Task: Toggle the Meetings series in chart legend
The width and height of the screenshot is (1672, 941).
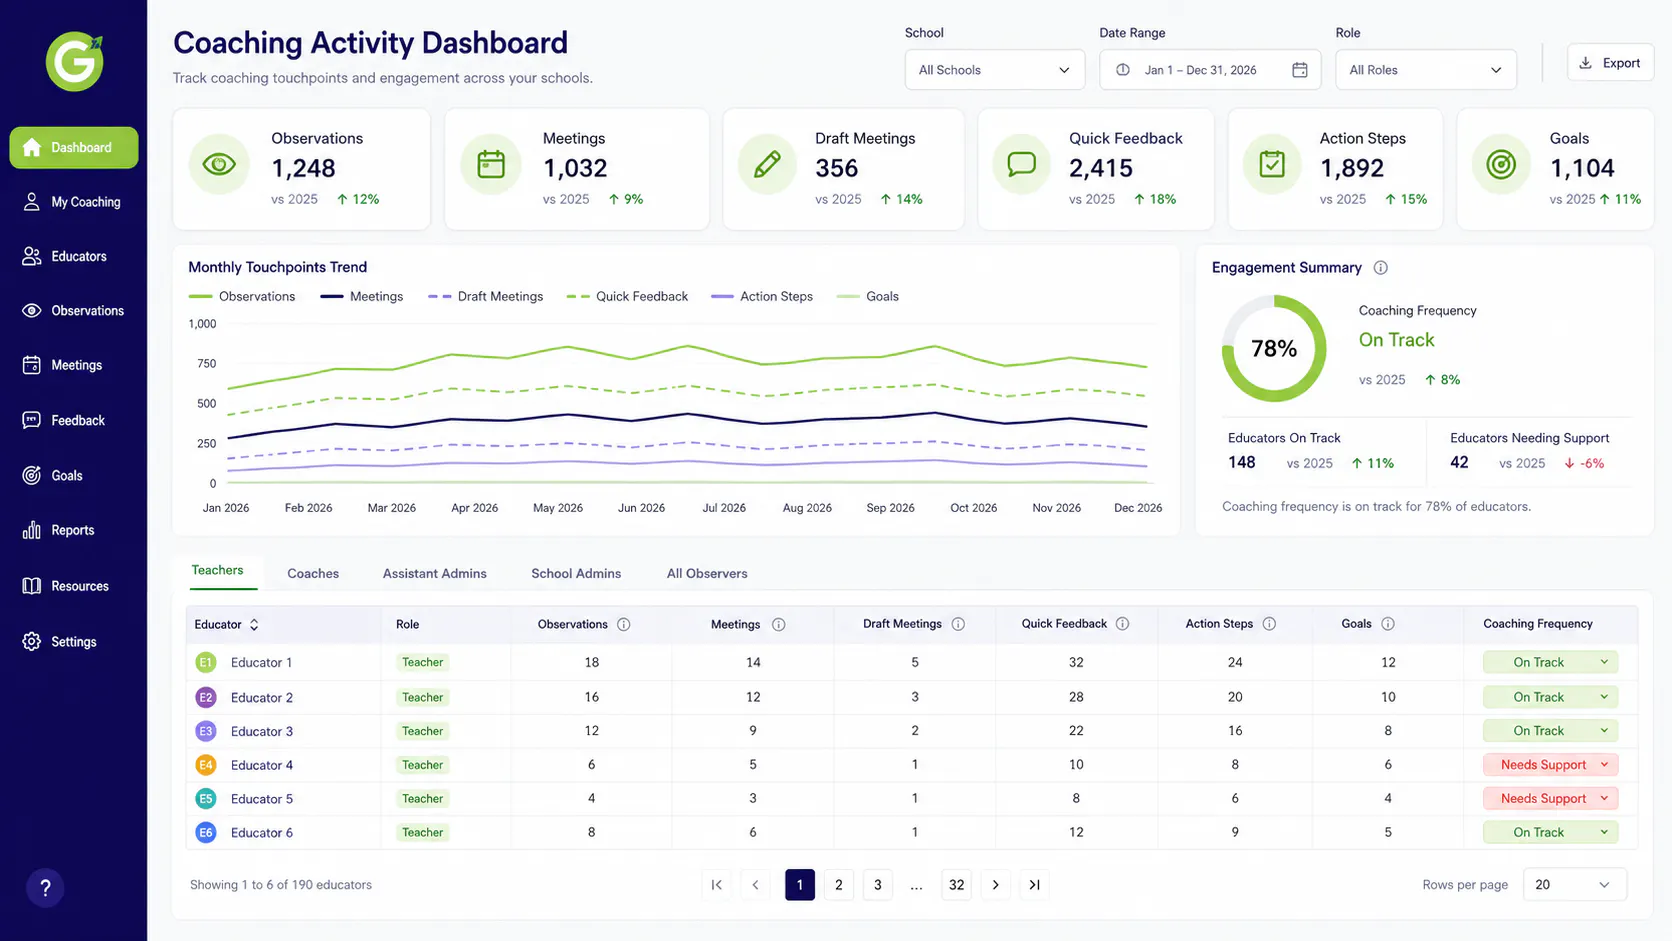Action: pyautogui.click(x=361, y=297)
